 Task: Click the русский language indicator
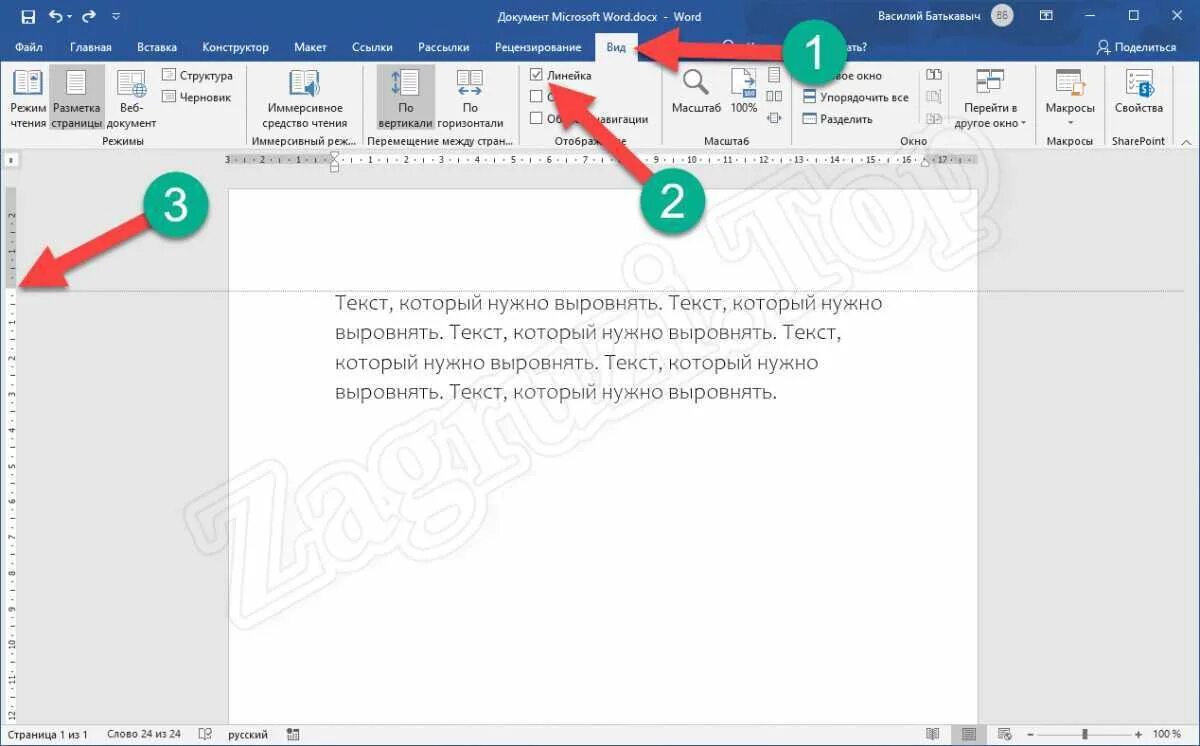point(248,734)
